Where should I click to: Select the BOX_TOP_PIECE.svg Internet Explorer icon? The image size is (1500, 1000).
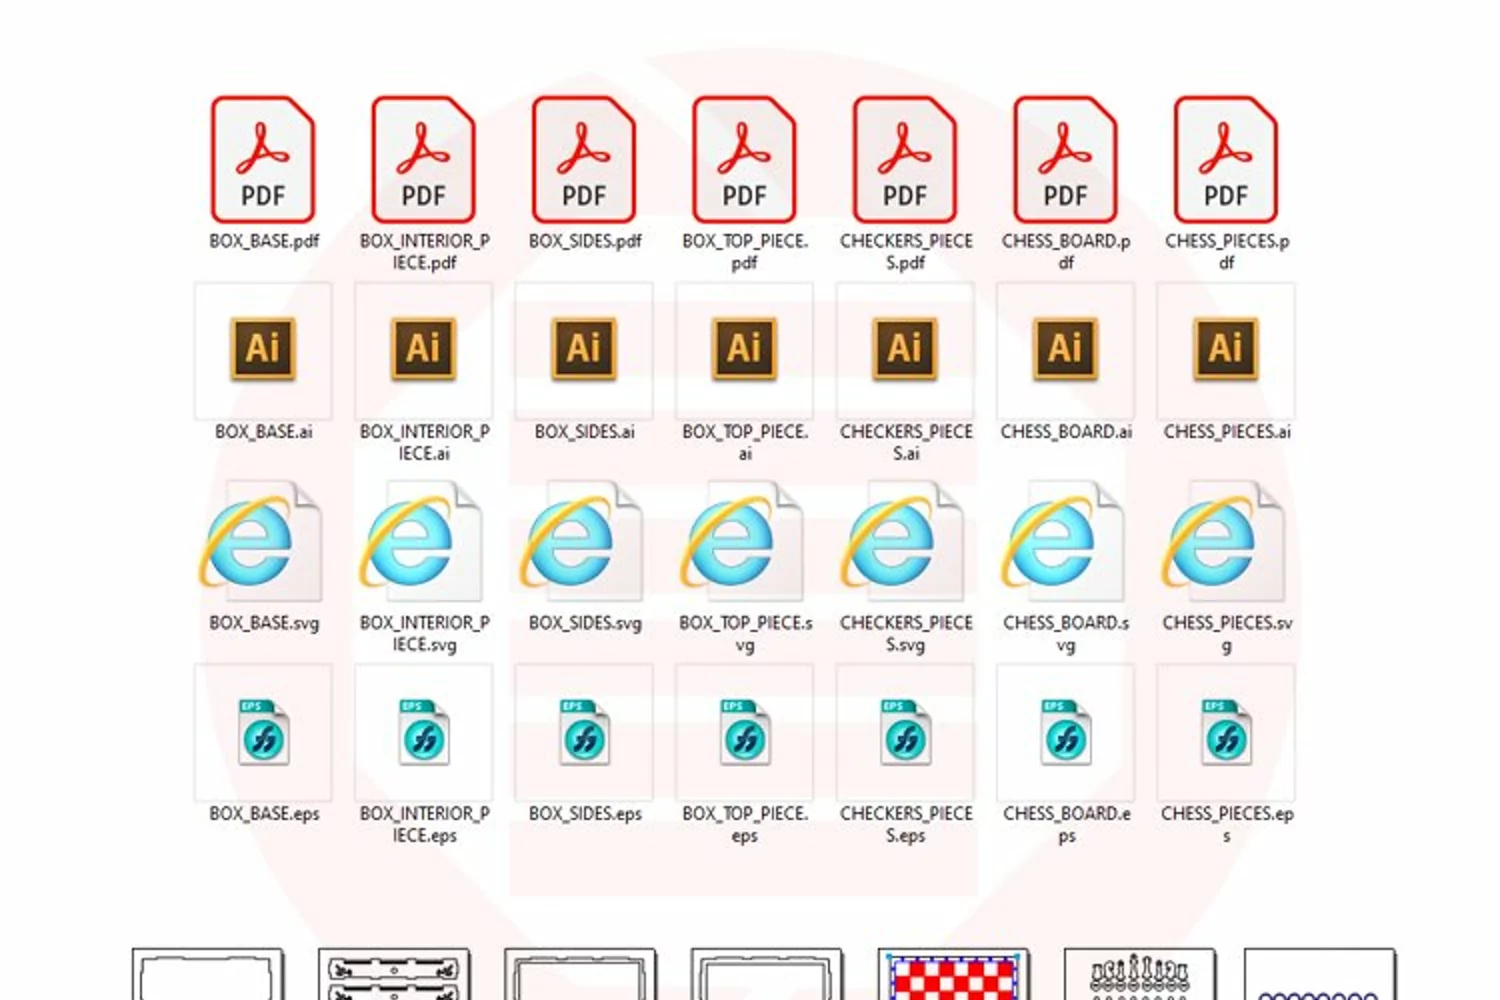[x=742, y=541]
